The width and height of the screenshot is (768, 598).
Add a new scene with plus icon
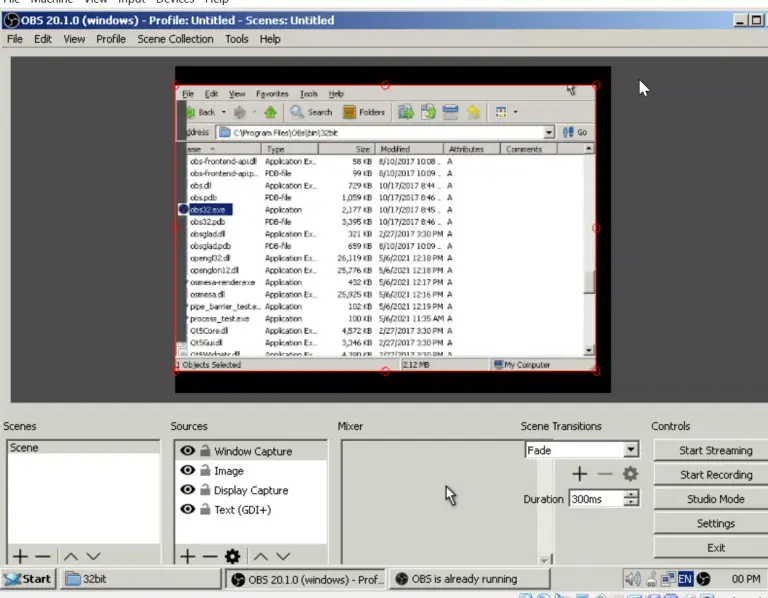20,556
